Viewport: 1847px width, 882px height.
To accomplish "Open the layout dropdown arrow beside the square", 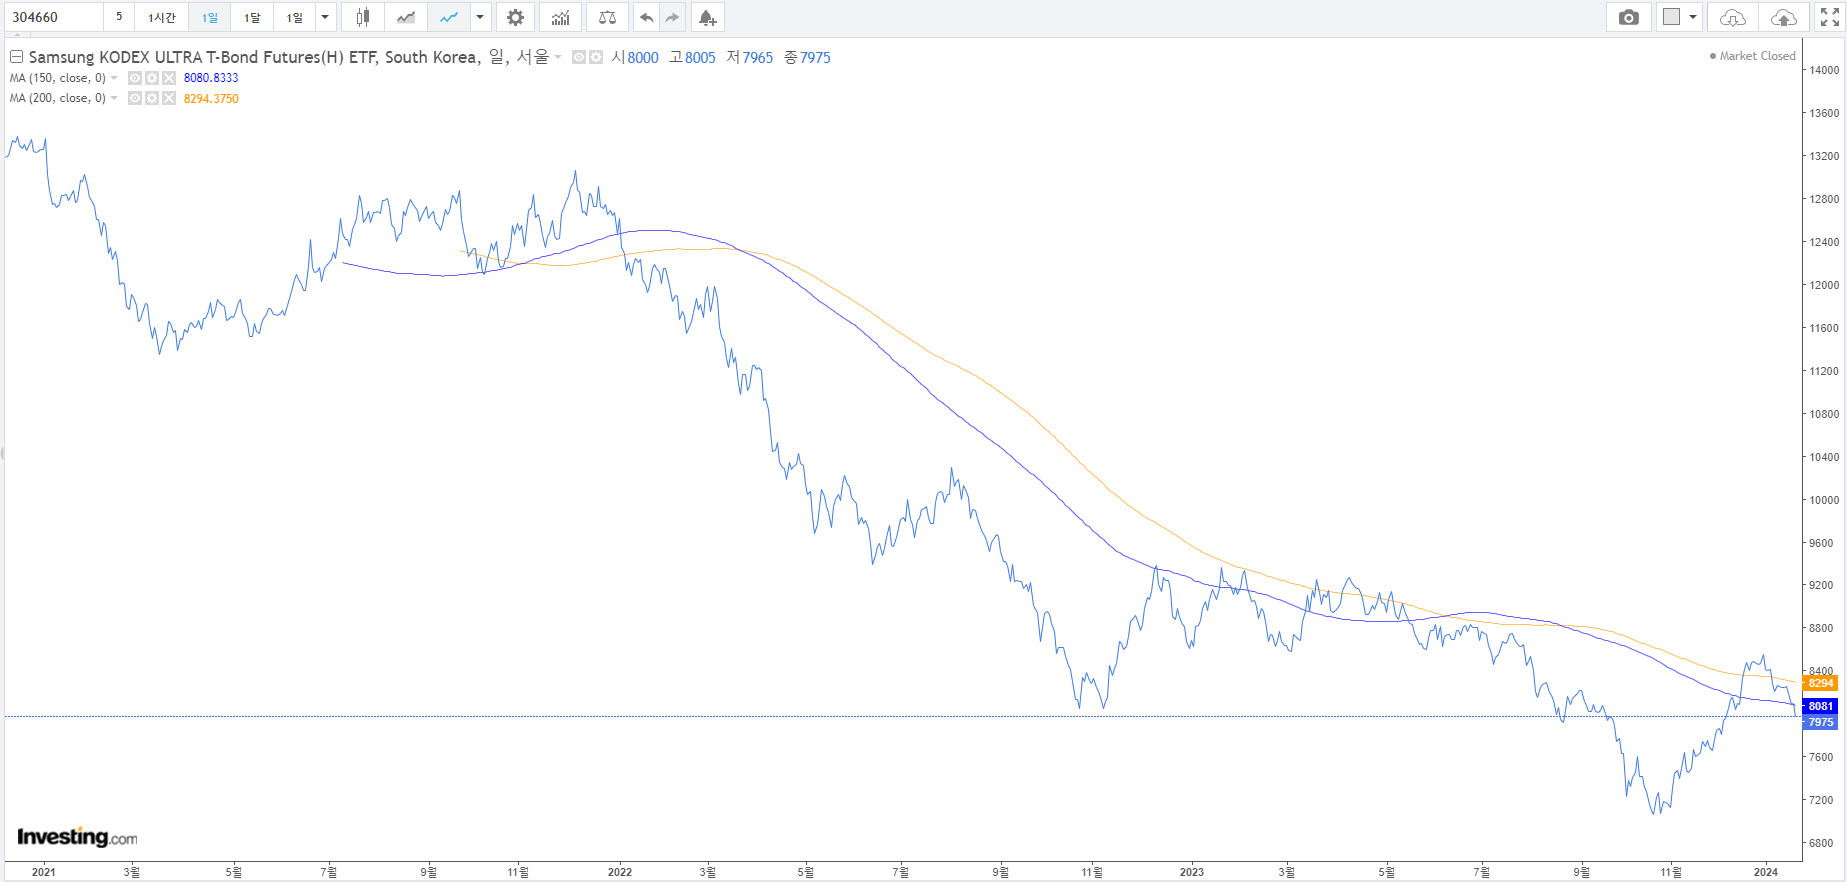I will click(1693, 17).
